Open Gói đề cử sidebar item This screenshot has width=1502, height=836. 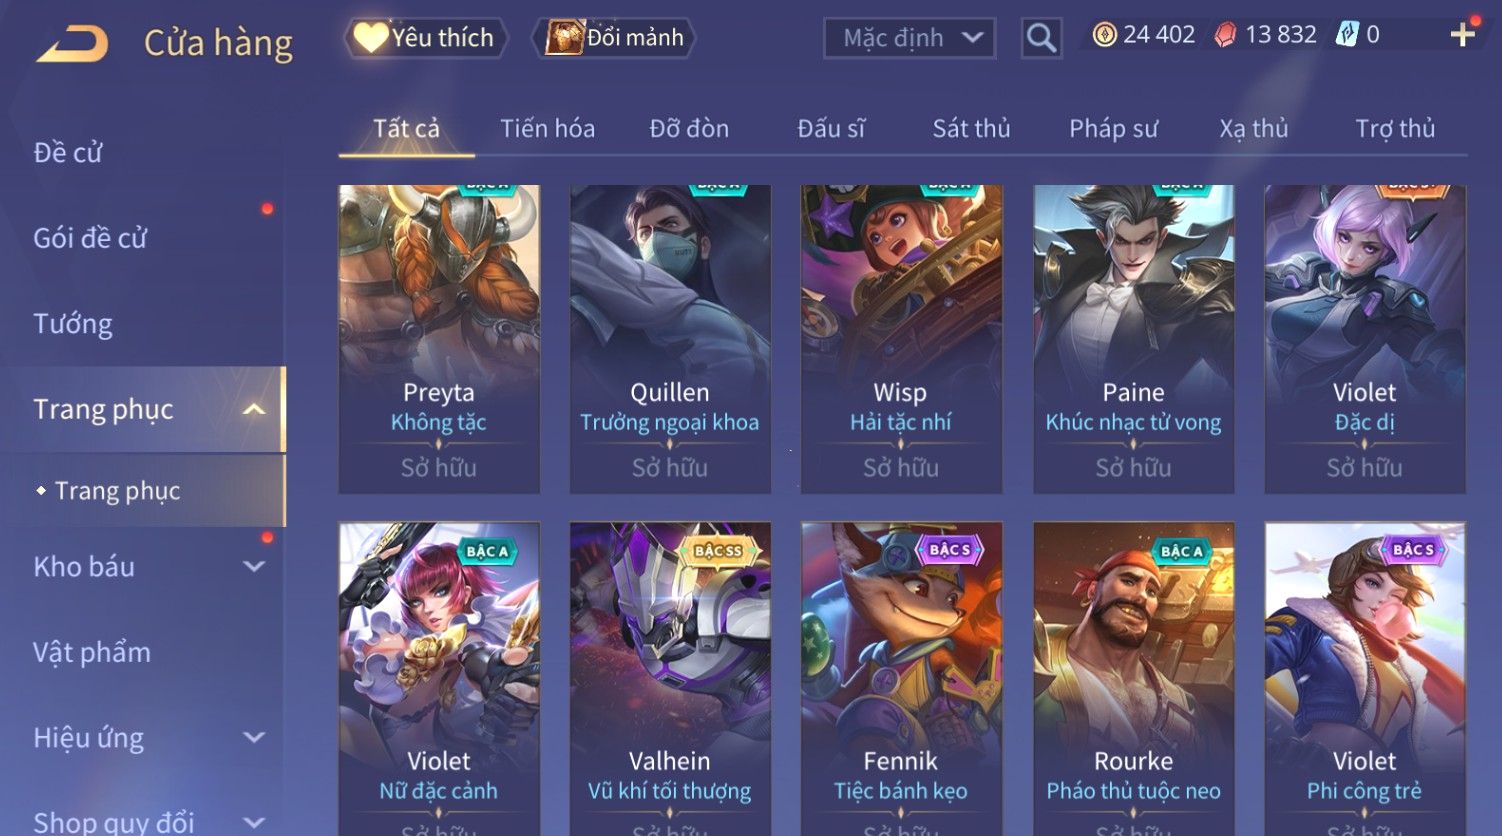(x=90, y=238)
